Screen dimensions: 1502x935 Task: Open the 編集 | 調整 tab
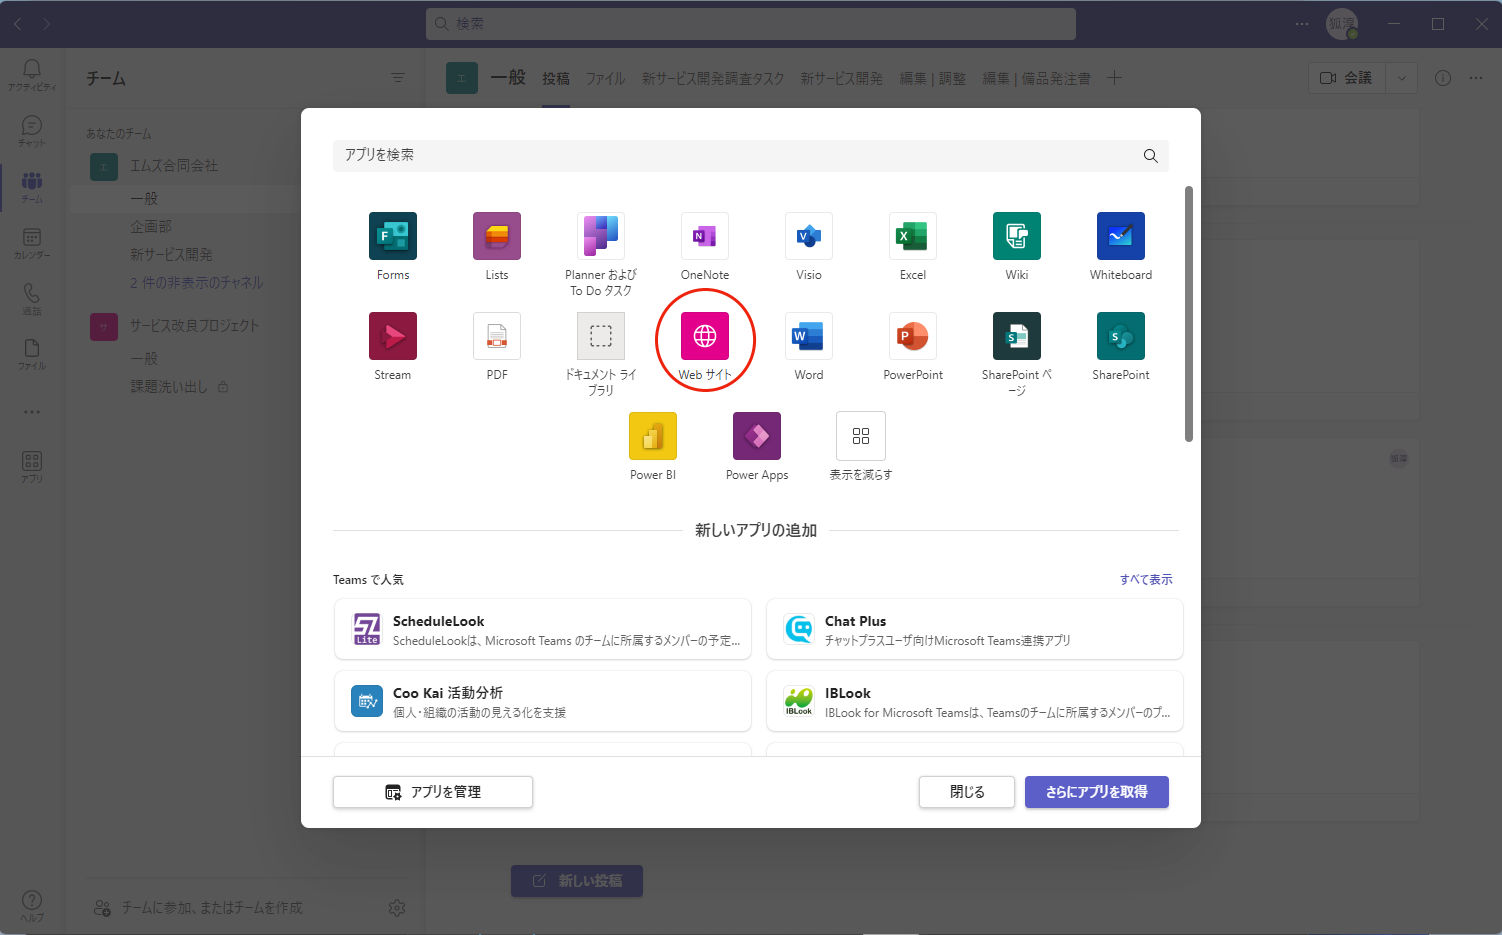coord(932,78)
